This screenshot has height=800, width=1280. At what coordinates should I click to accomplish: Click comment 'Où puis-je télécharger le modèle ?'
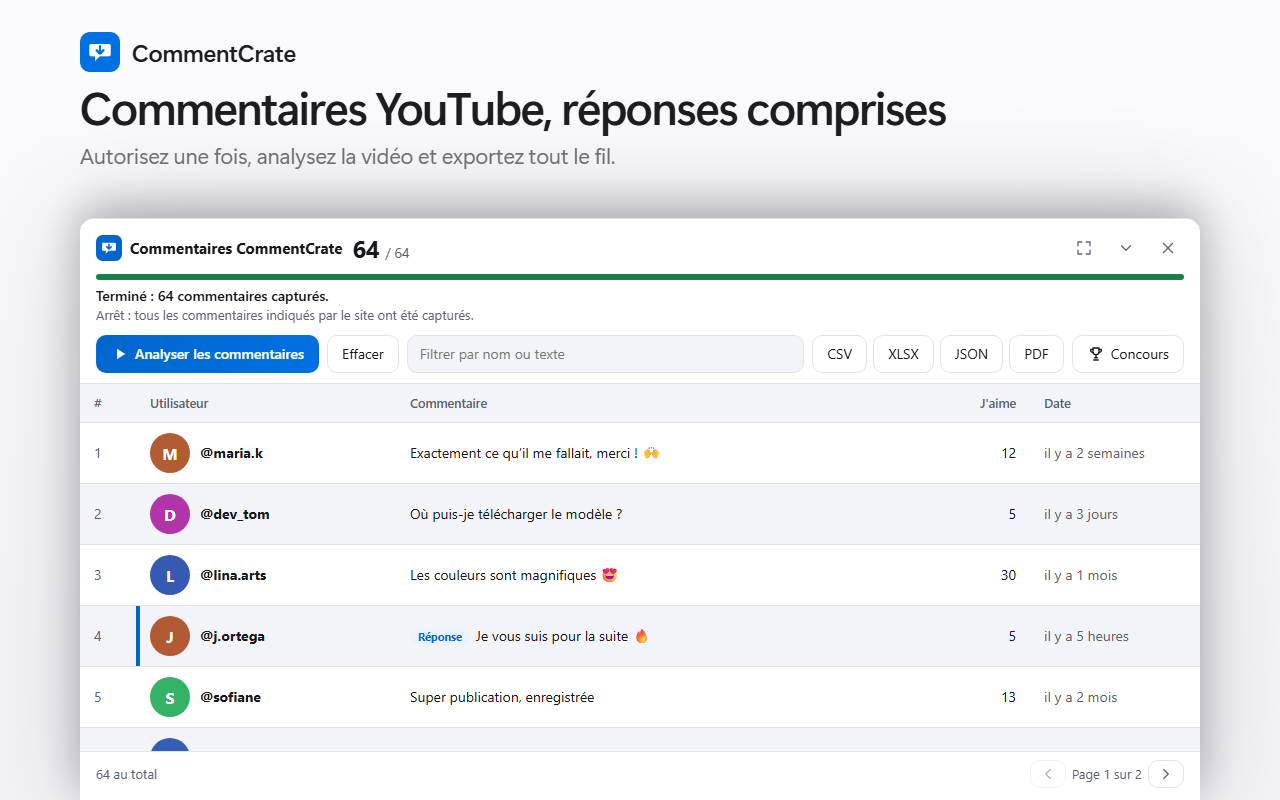coord(516,514)
